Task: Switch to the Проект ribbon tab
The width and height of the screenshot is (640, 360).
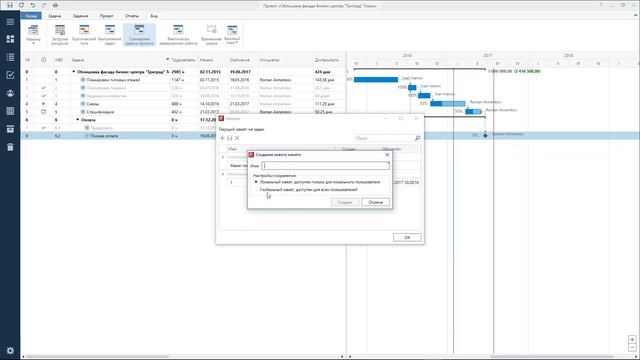Action: [107, 16]
